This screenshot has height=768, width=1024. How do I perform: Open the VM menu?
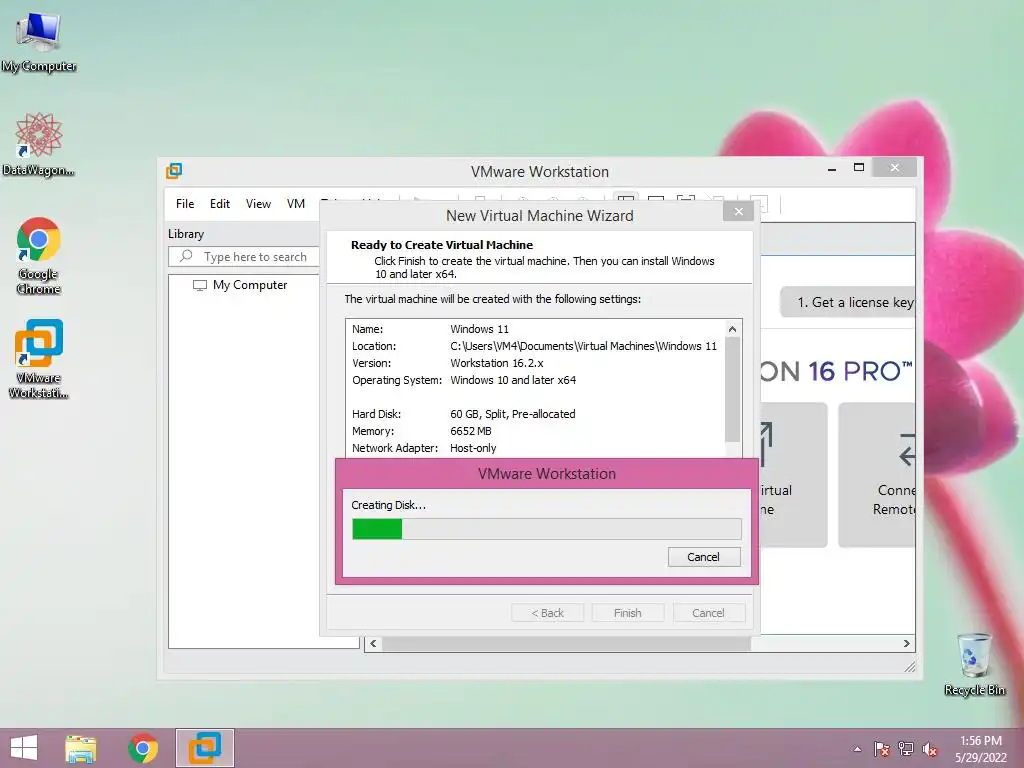click(296, 204)
